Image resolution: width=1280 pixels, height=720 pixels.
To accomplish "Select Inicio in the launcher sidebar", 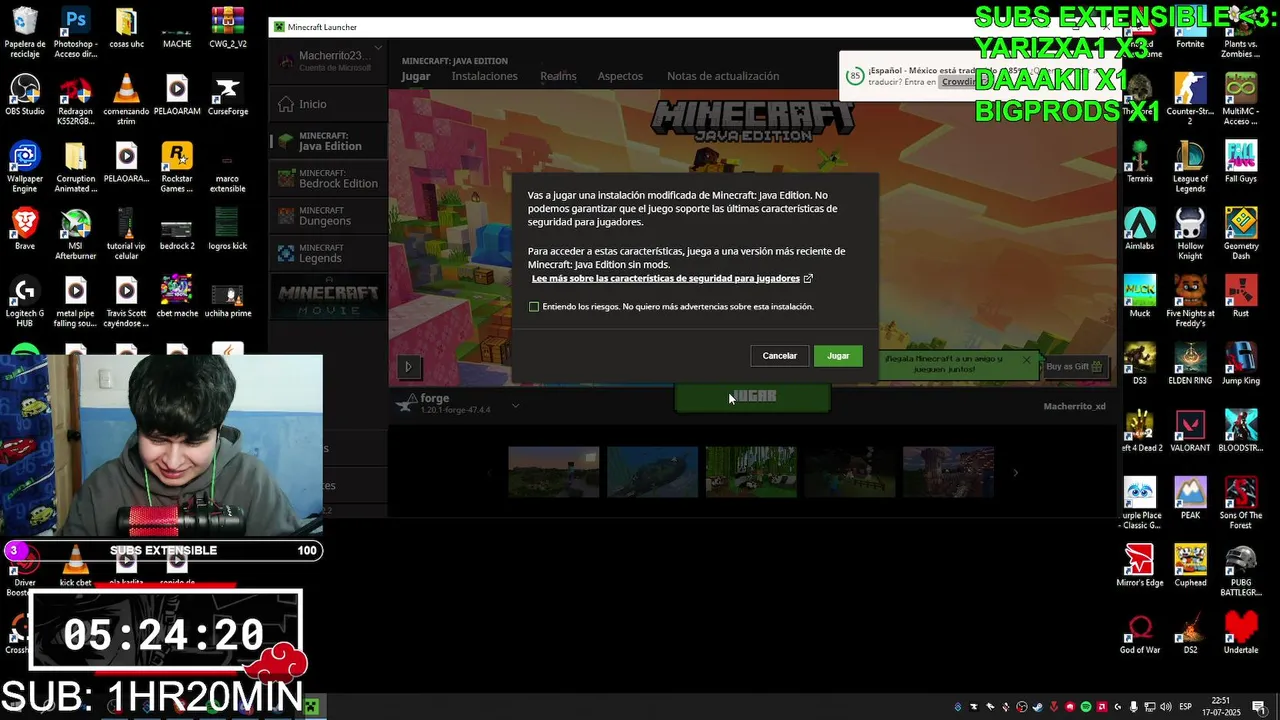I will click(328, 104).
